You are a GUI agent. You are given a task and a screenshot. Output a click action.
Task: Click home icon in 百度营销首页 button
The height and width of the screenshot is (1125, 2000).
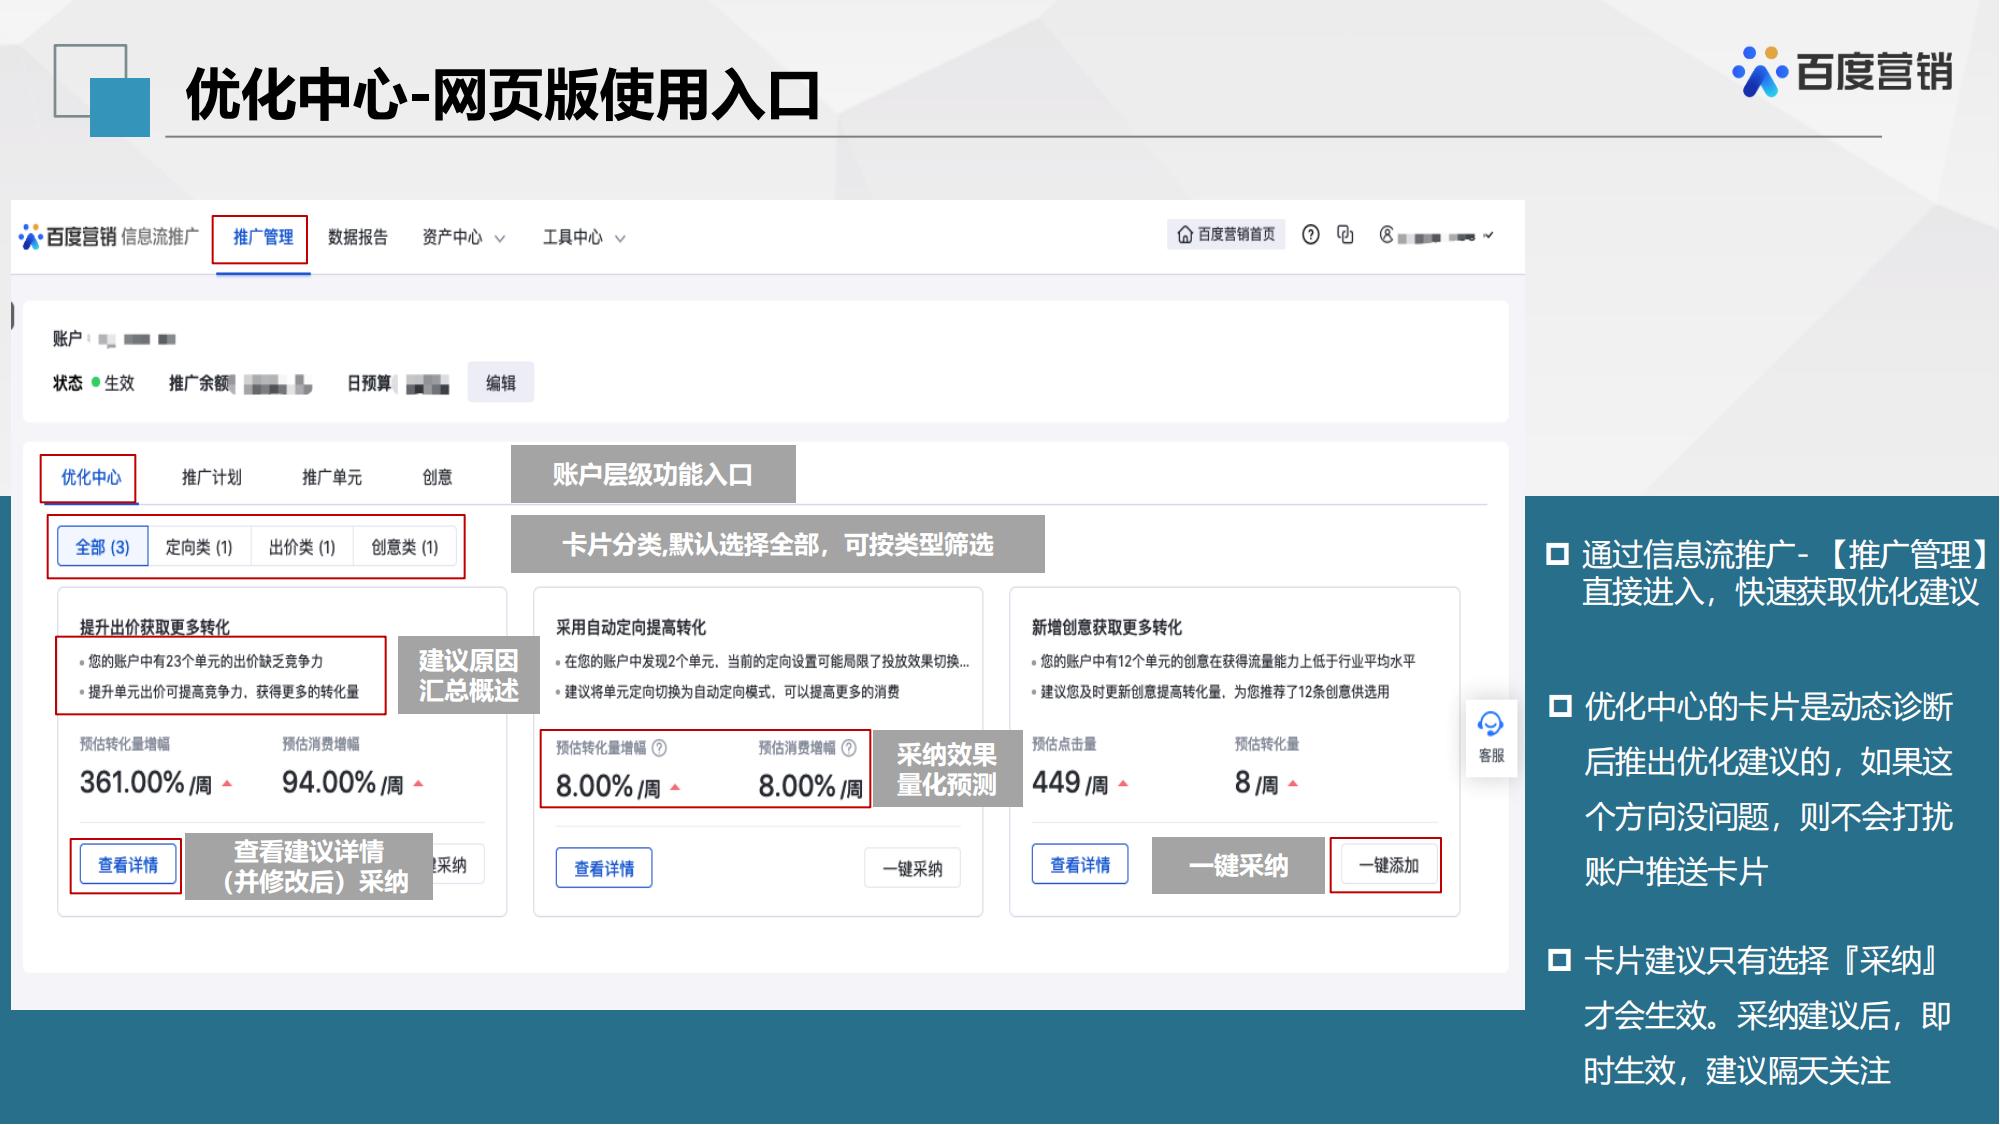tap(1185, 235)
